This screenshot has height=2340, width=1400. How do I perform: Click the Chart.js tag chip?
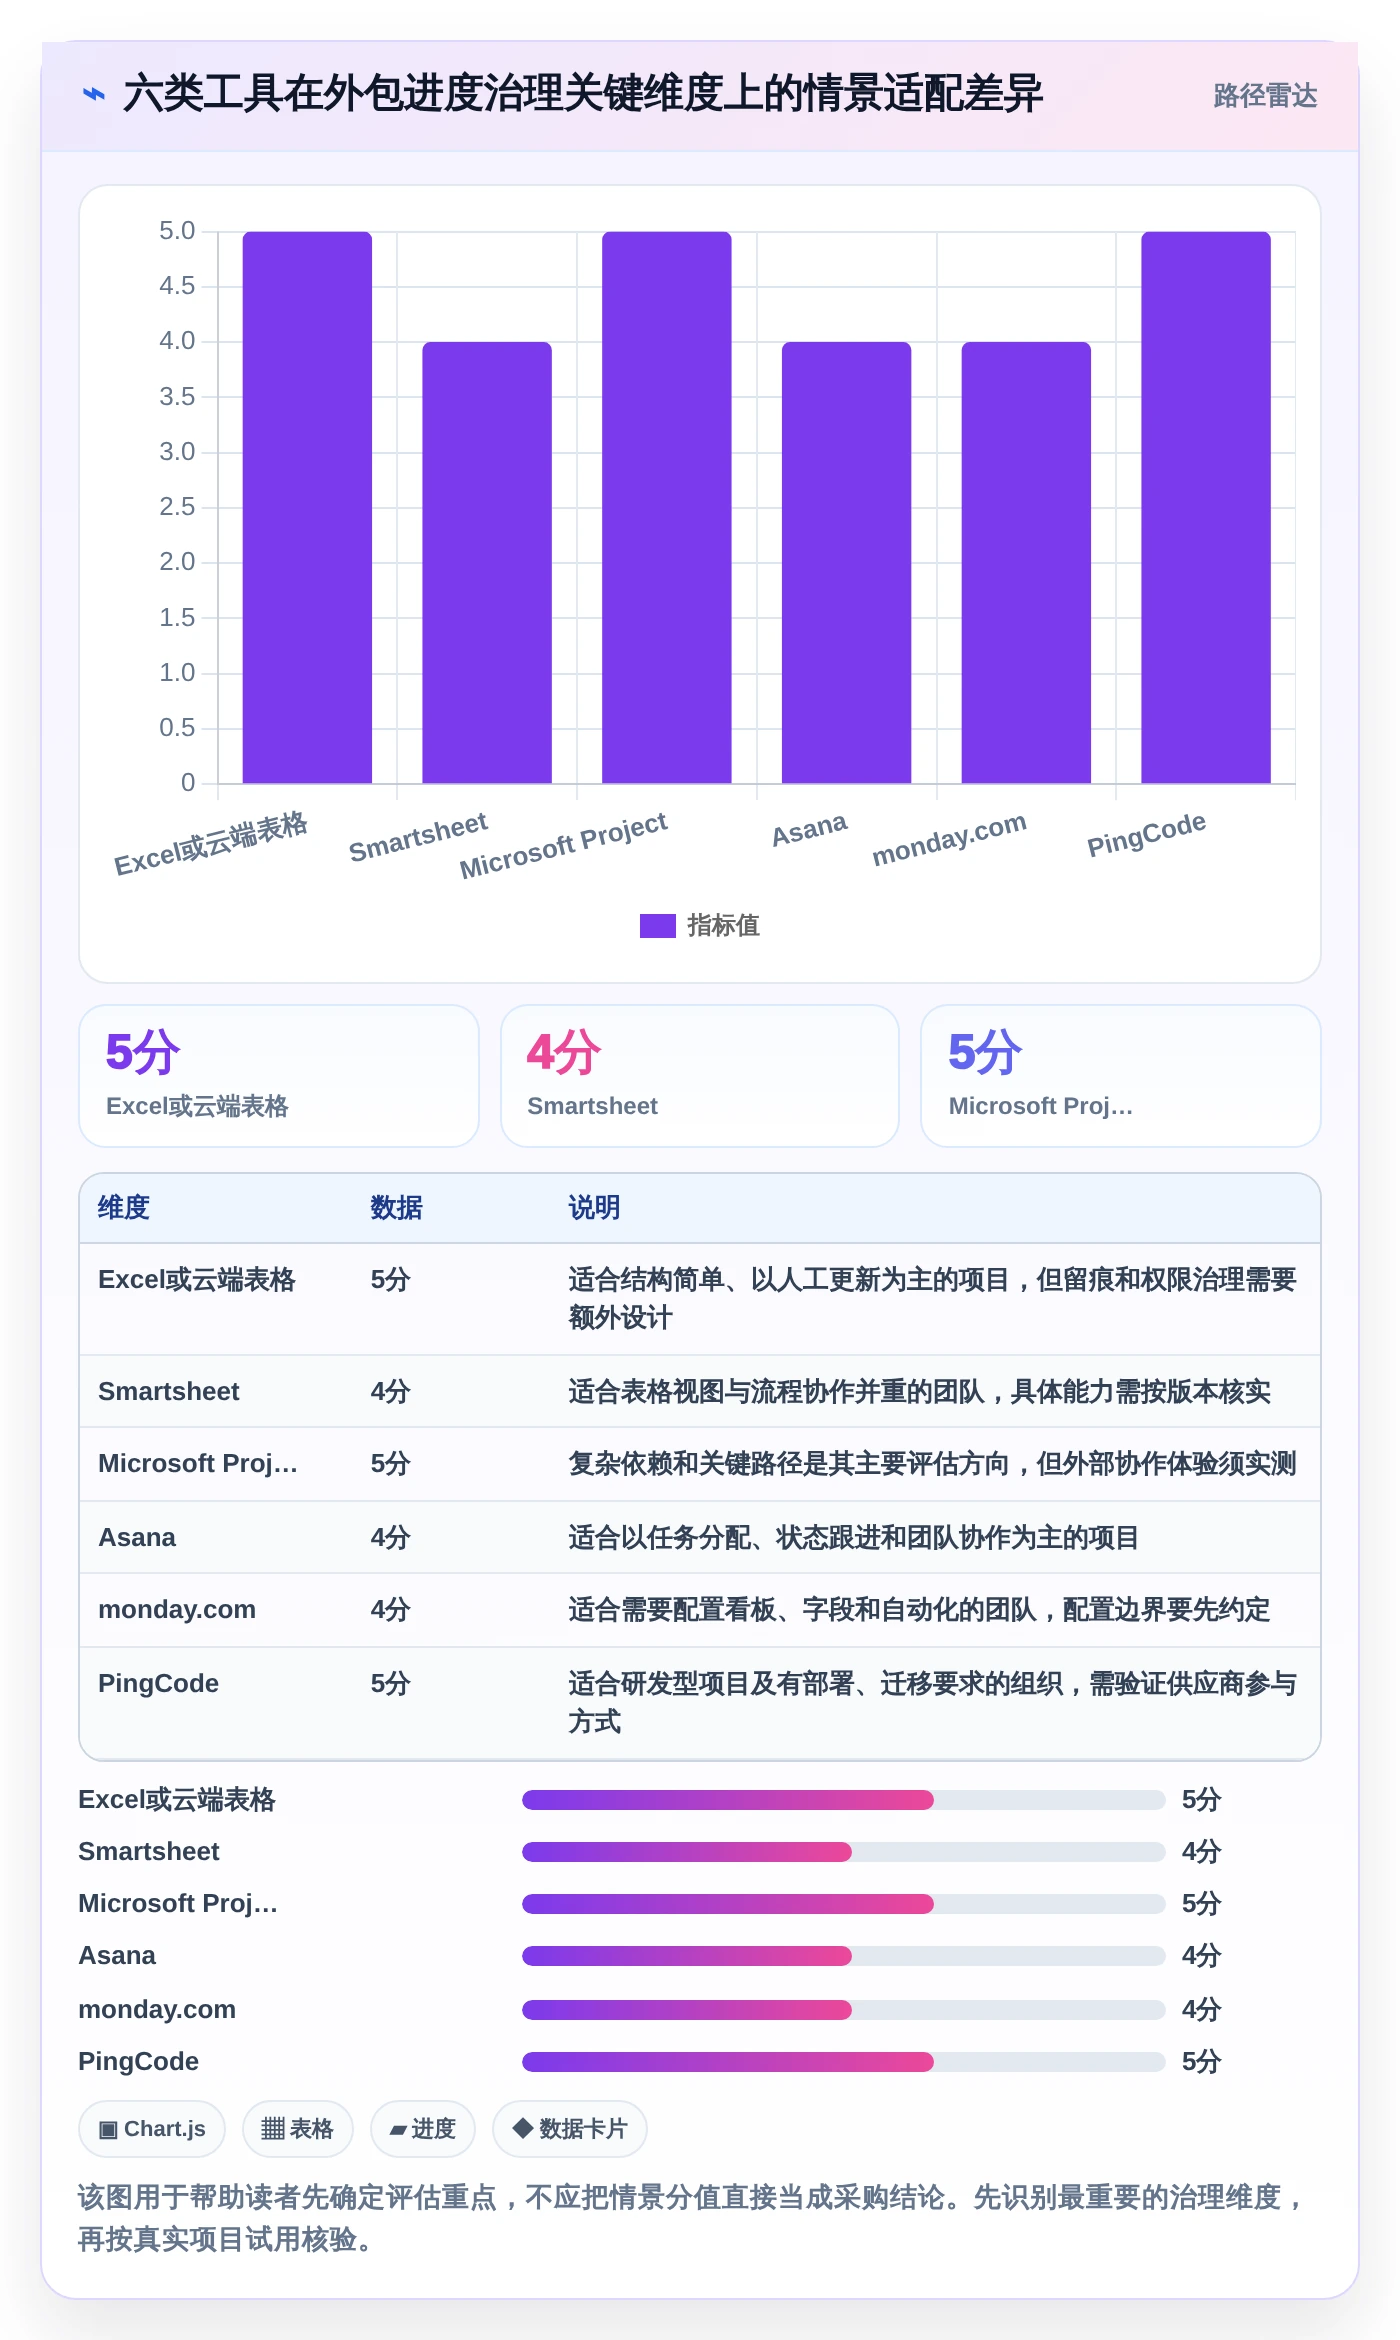pyautogui.click(x=152, y=2129)
